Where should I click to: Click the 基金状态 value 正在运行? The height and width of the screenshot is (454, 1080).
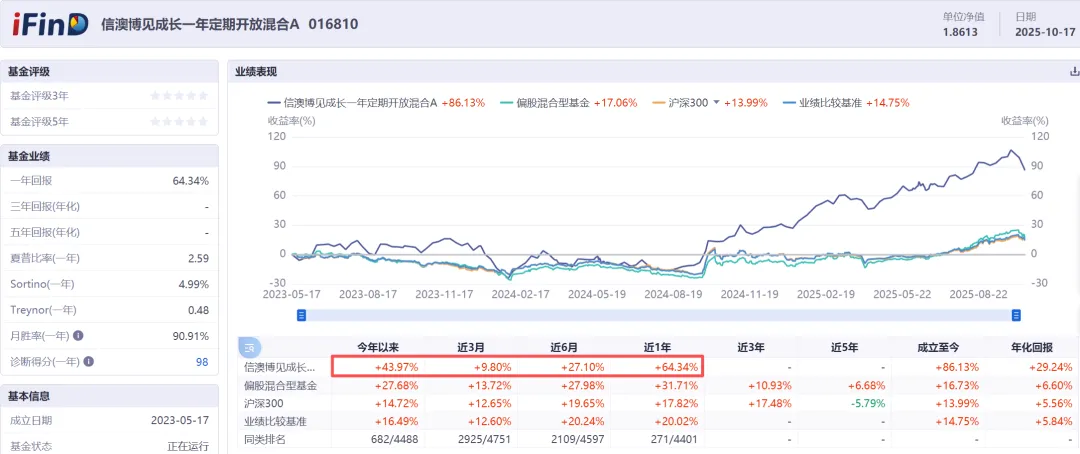point(188,446)
